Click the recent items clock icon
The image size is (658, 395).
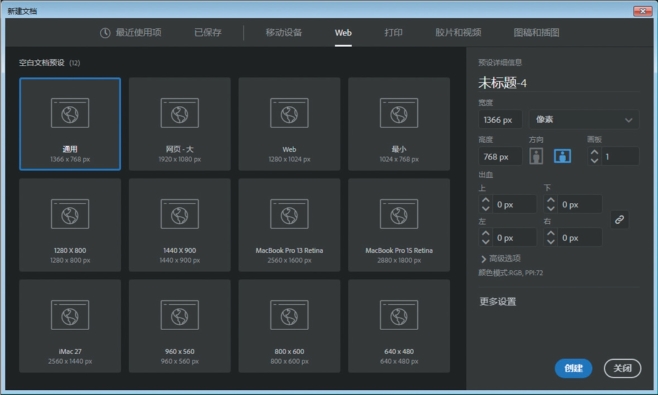point(105,33)
